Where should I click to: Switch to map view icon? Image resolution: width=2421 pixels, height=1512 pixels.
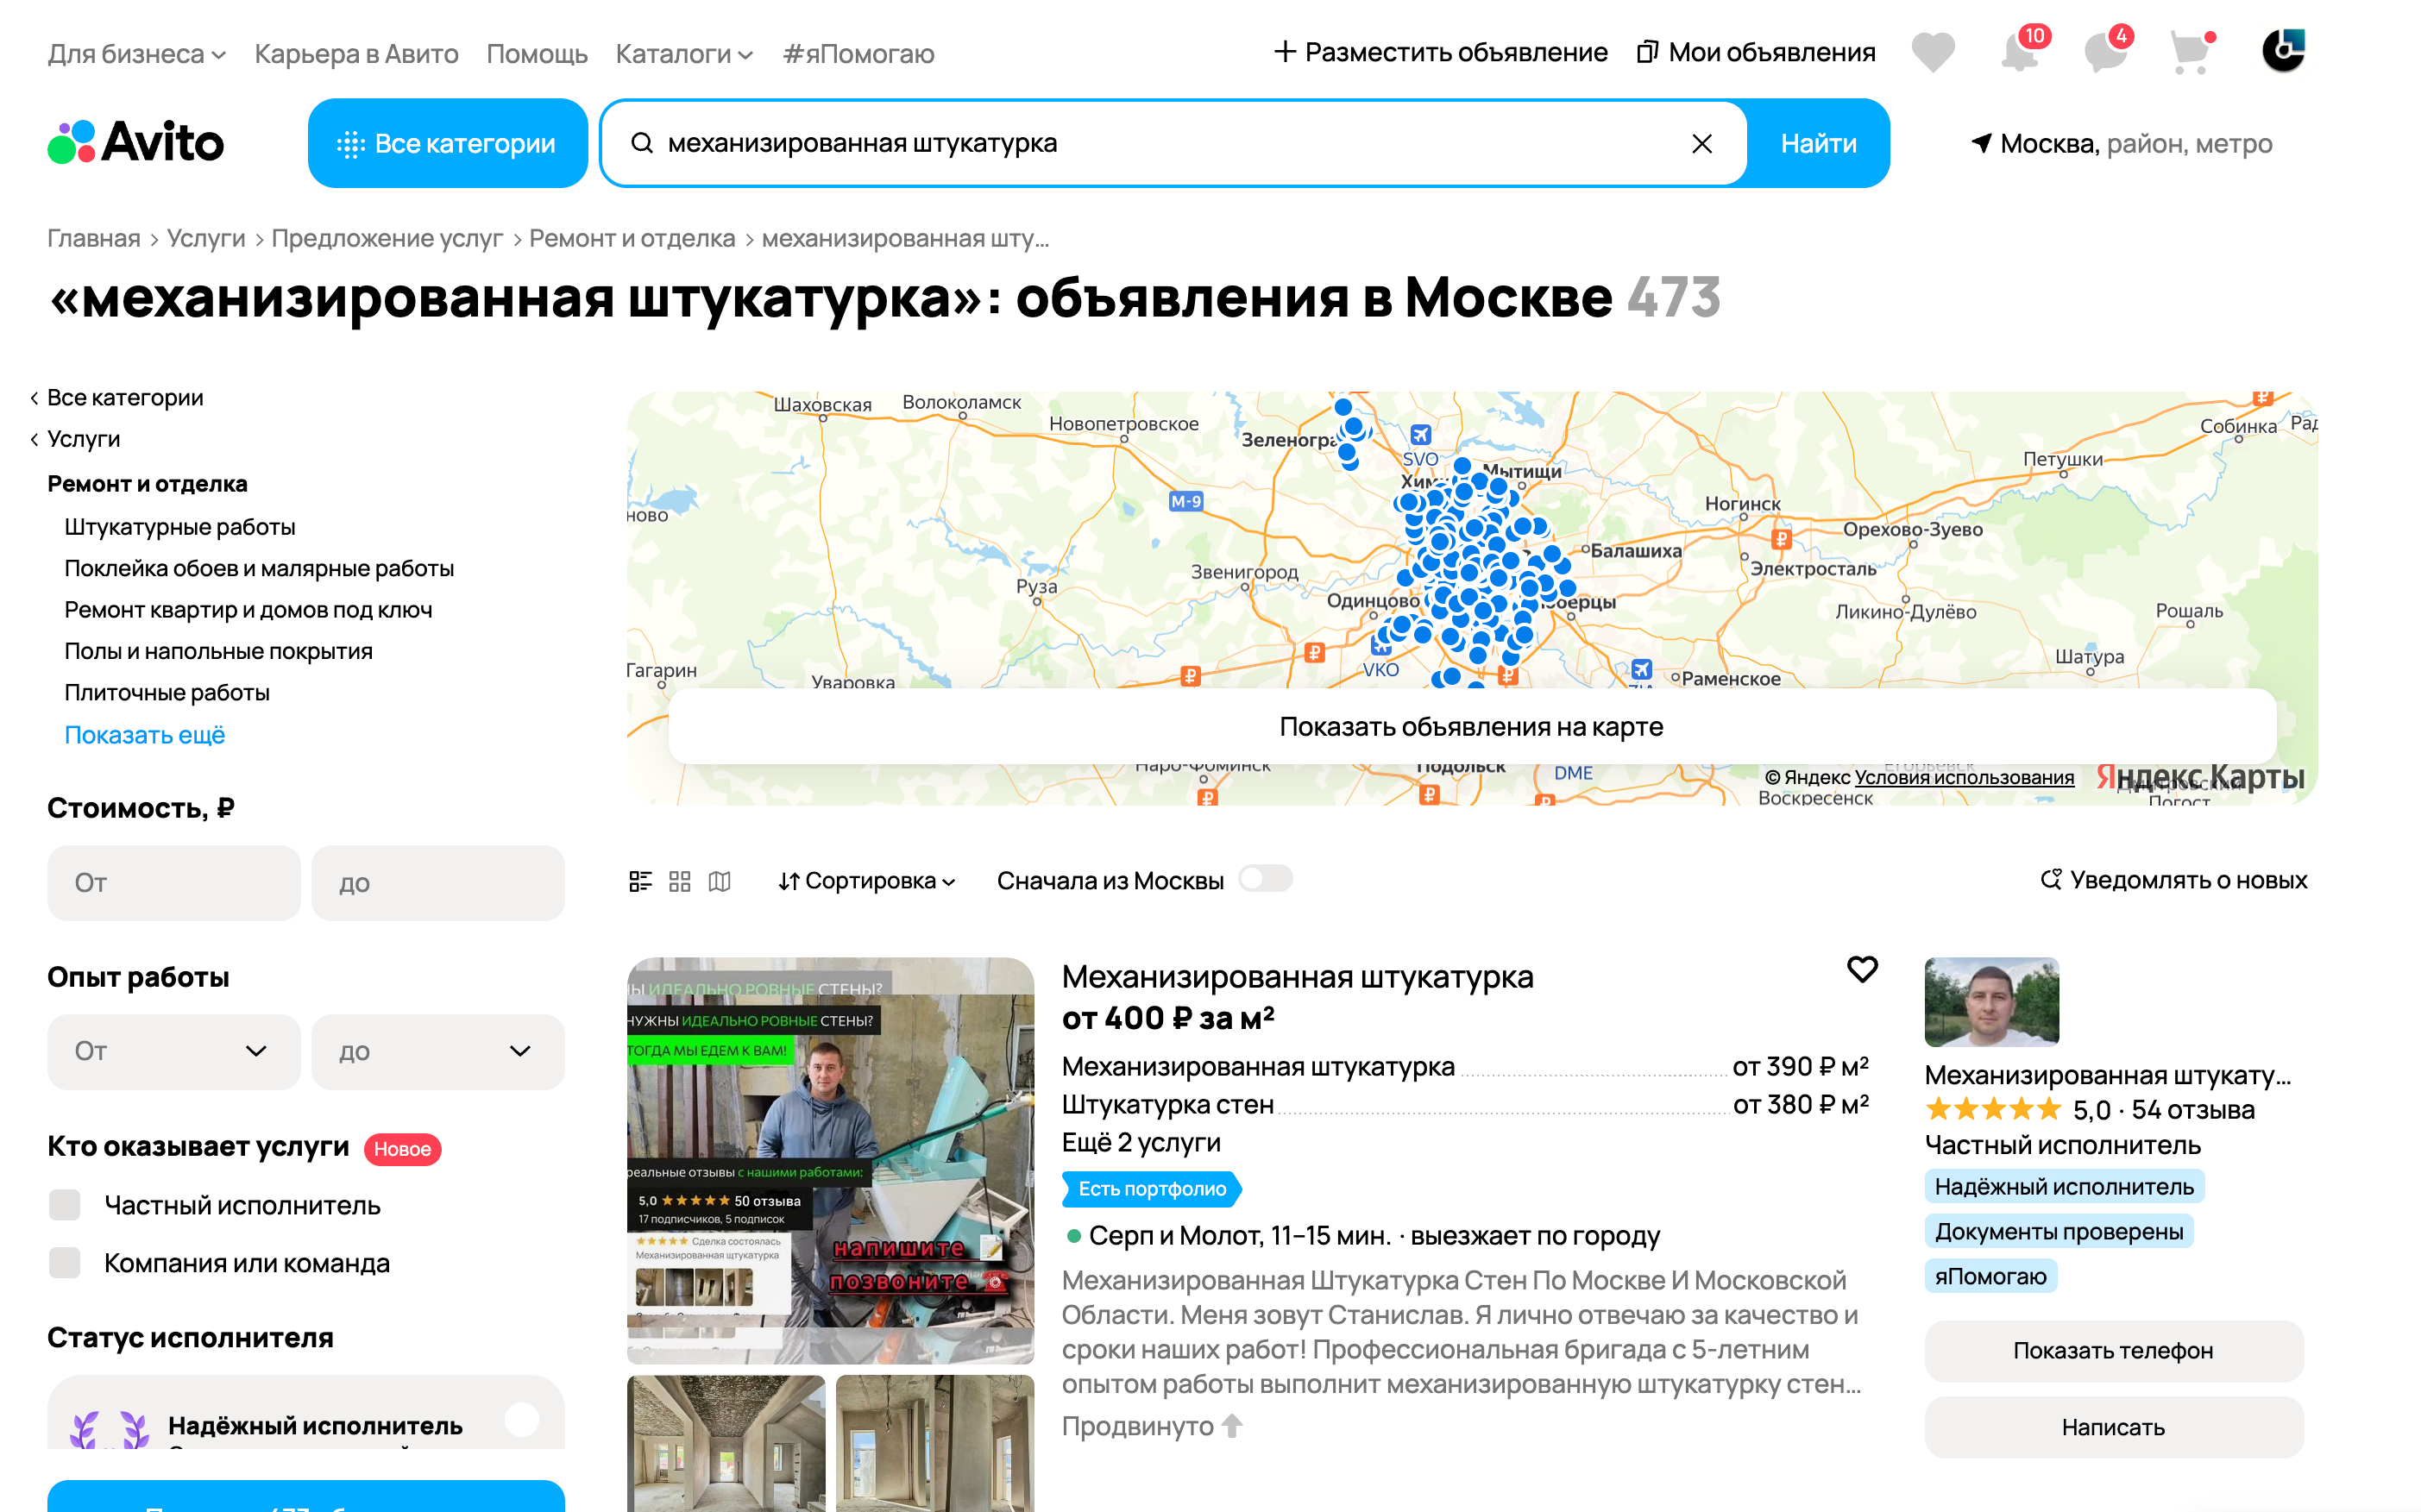(720, 881)
